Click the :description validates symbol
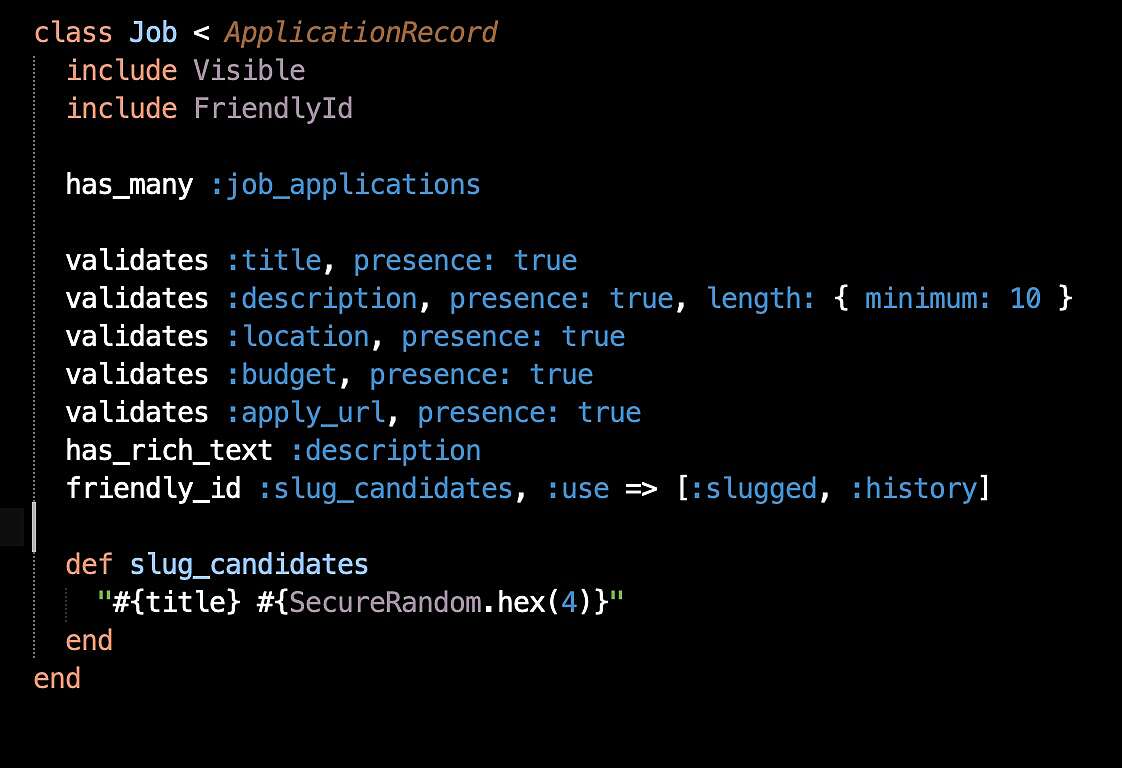The image size is (1122, 768). coord(322,298)
